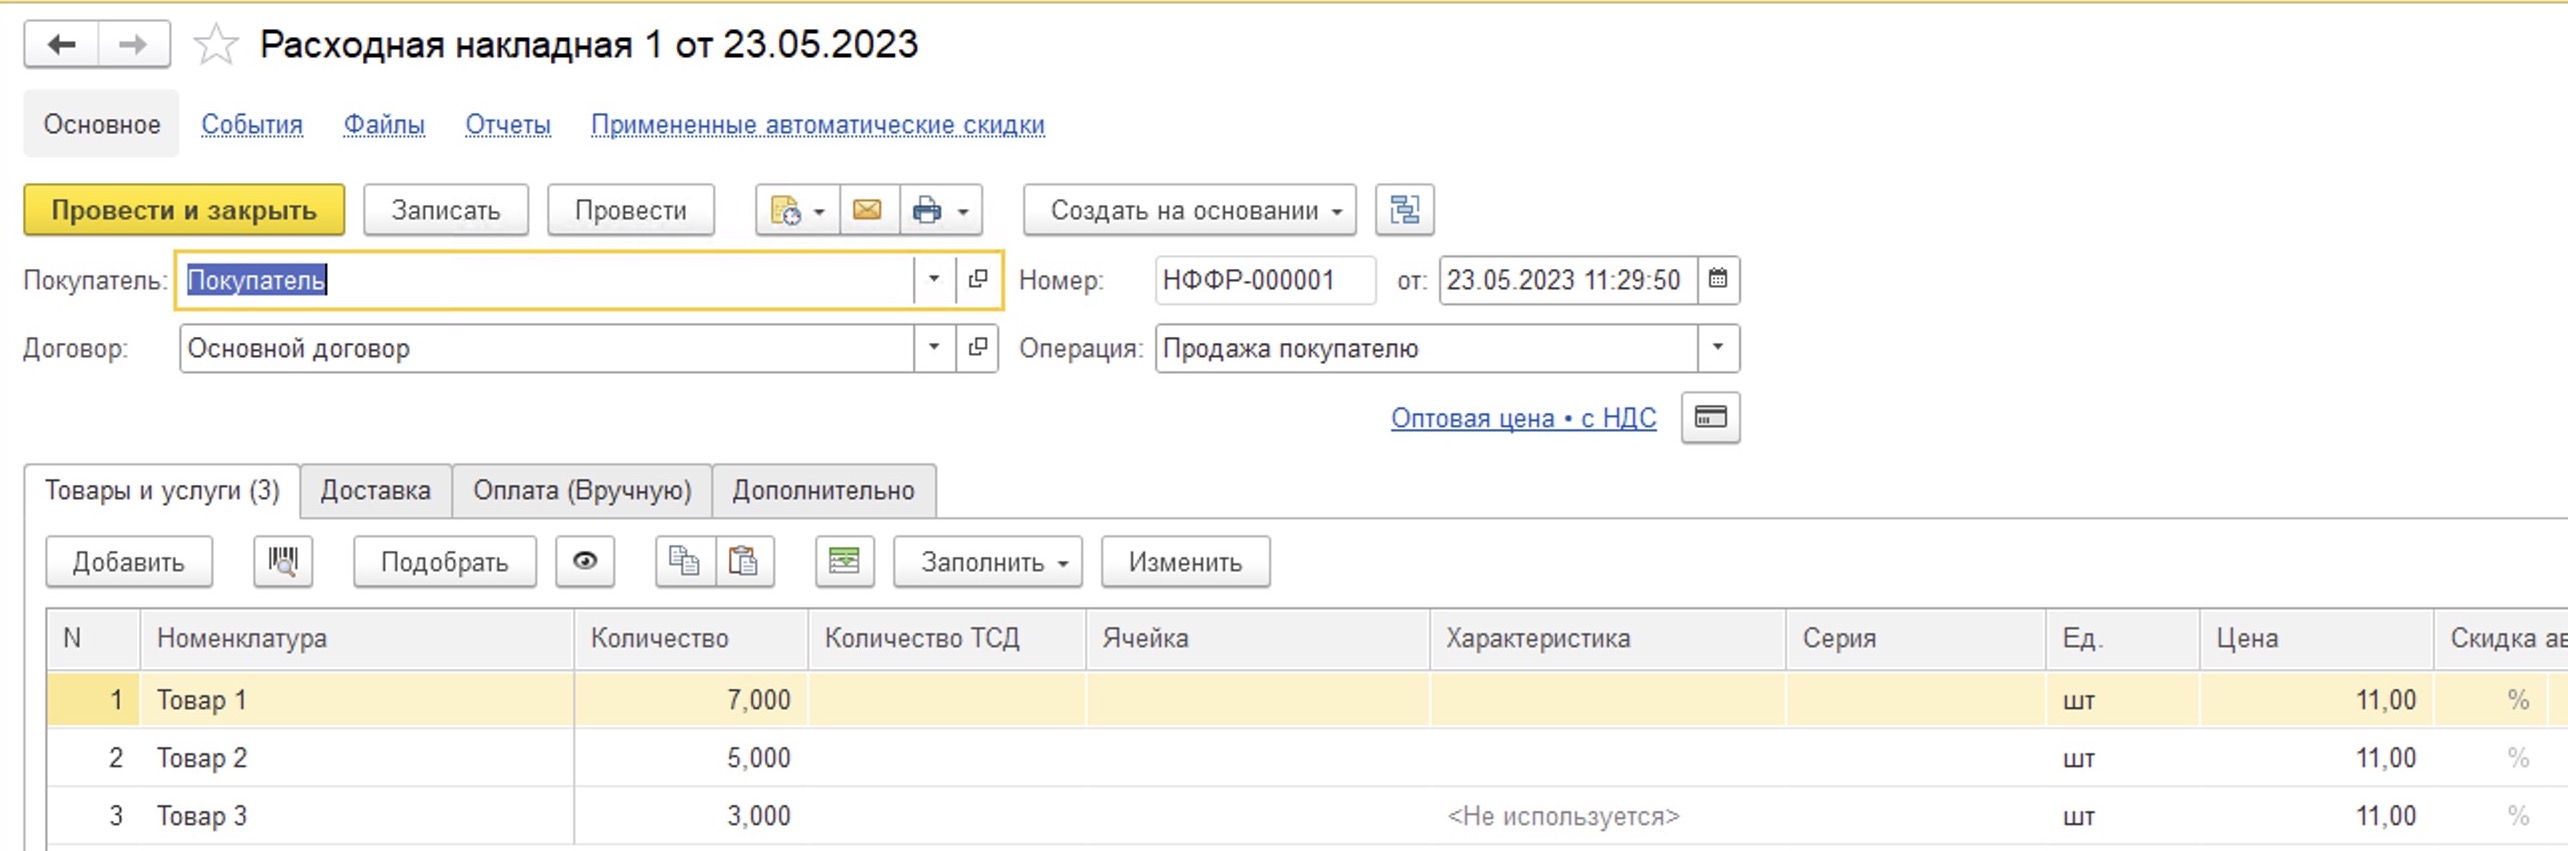Switch to the Доставка tab
This screenshot has width=2568, height=851.
(x=376, y=491)
